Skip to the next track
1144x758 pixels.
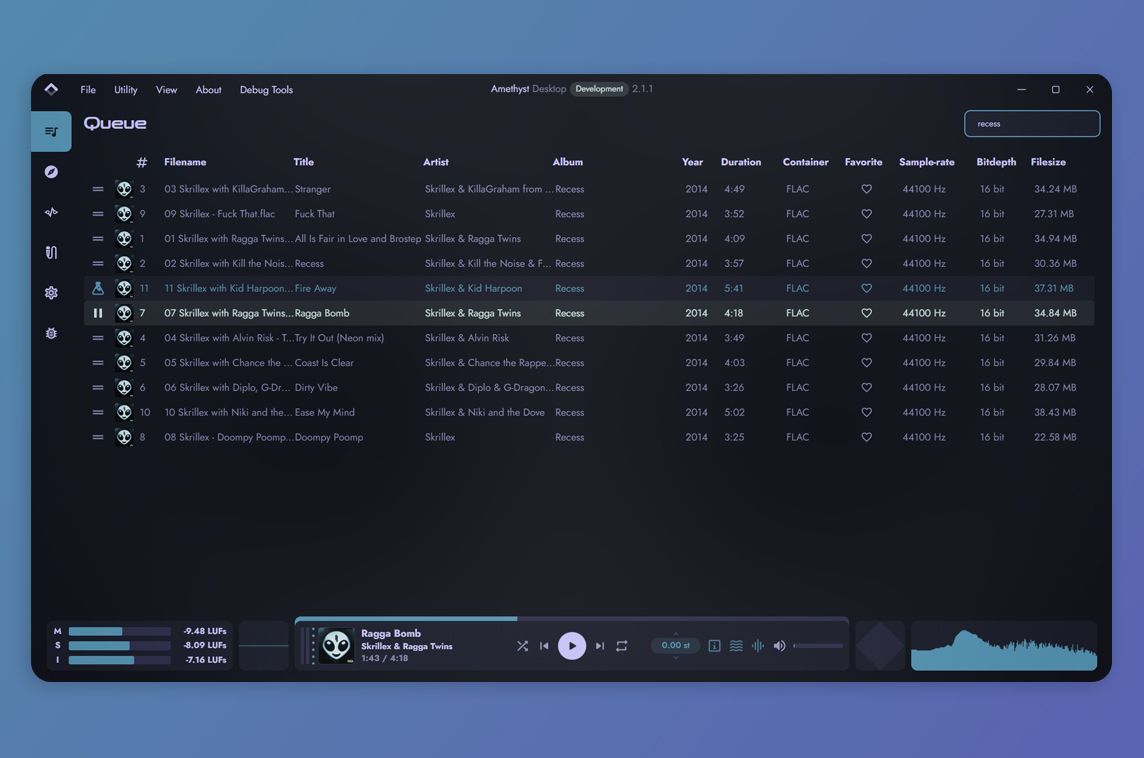click(600, 646)
